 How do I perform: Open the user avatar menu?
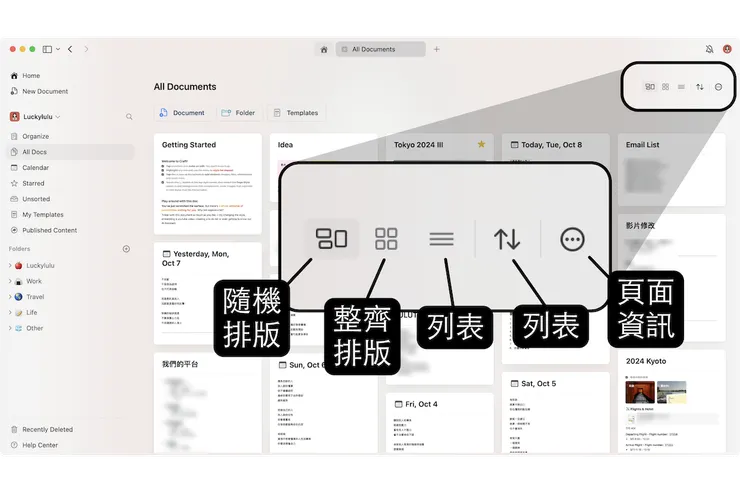point(727,49)
